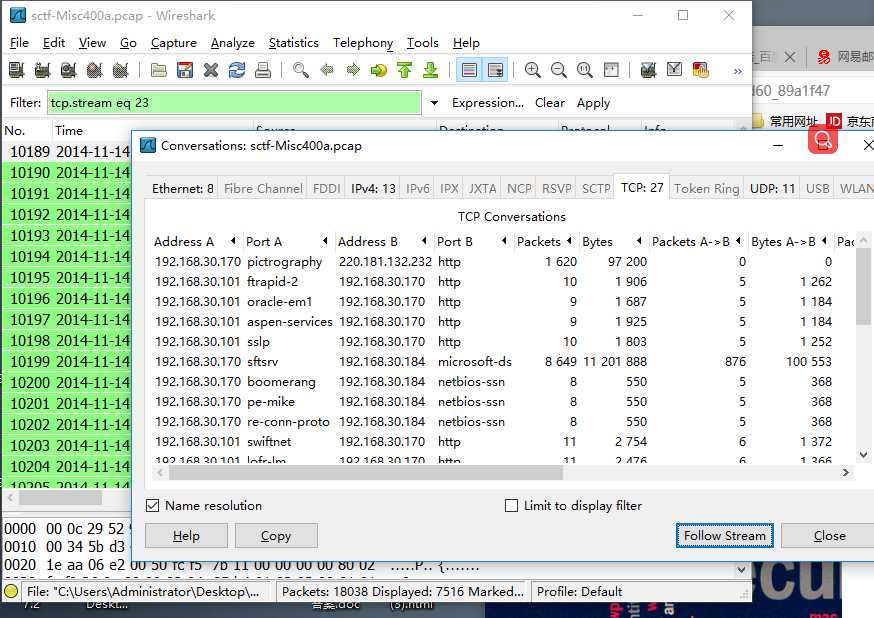The height and width of the screenshot is (618, 874).
Task: Zoom in toolbar icon
Action: point(533,70)
